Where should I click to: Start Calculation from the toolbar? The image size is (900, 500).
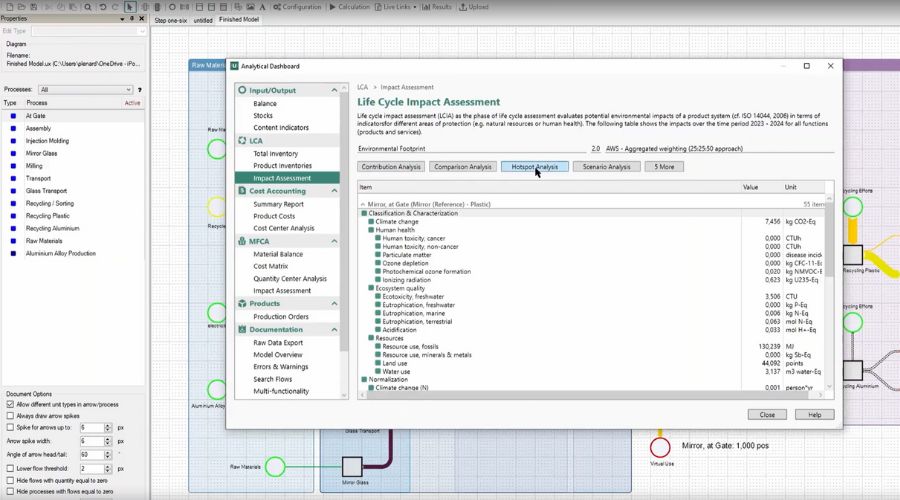click(349, 7)
